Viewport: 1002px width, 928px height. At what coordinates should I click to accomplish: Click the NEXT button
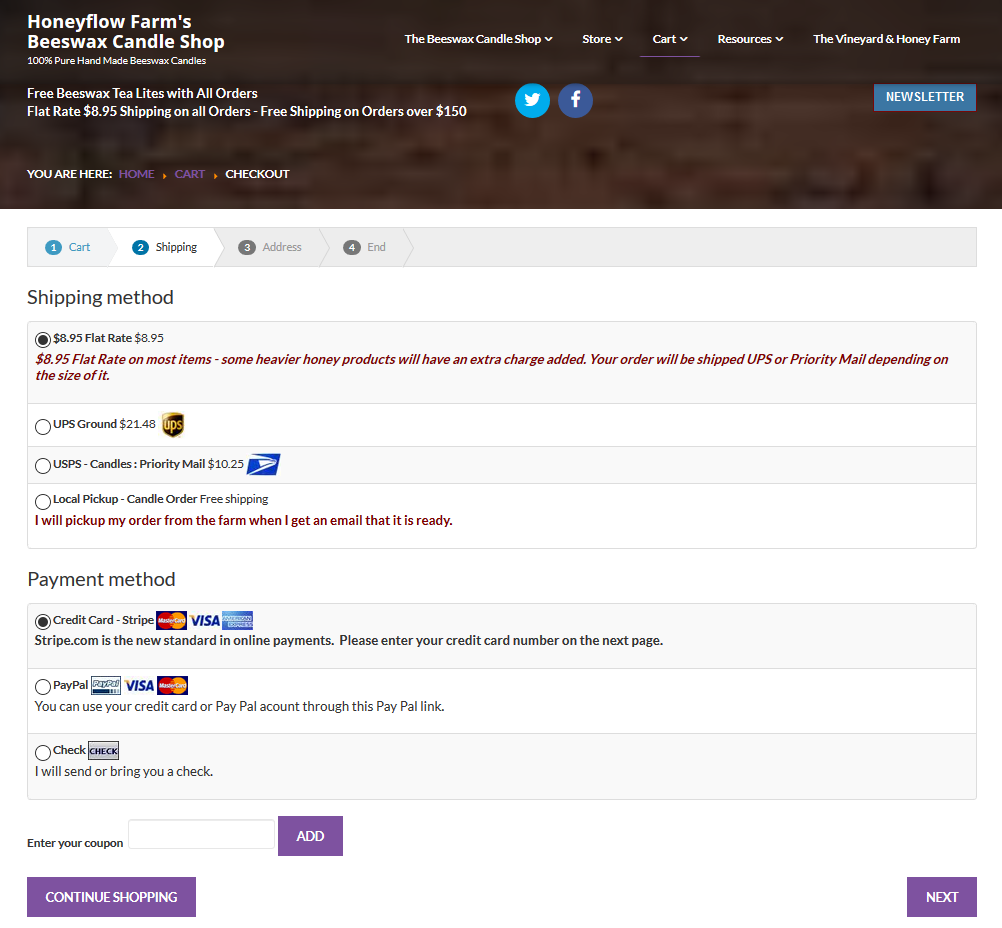pos(942,897)
